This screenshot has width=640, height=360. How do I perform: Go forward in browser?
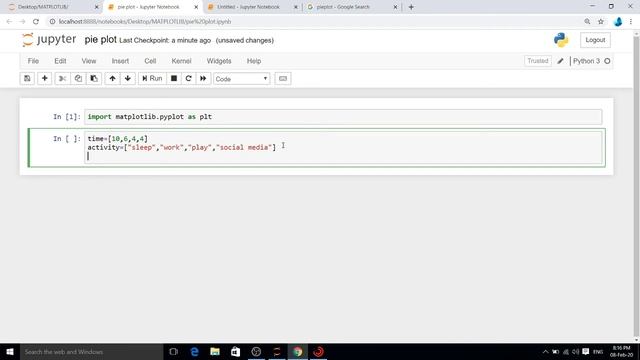[22, 22]
